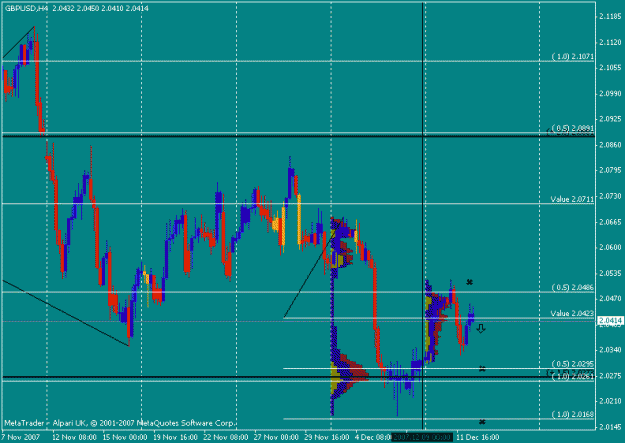Screen dimensions: 625x443
Task: Click the '11 Dec 16:00' time label
Action: [x=478, y=437]
